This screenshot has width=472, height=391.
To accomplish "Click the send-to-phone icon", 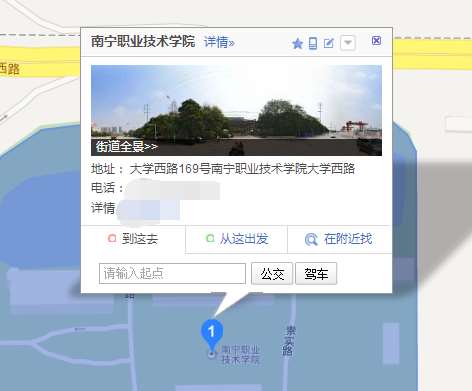I will tap(313, 43).
